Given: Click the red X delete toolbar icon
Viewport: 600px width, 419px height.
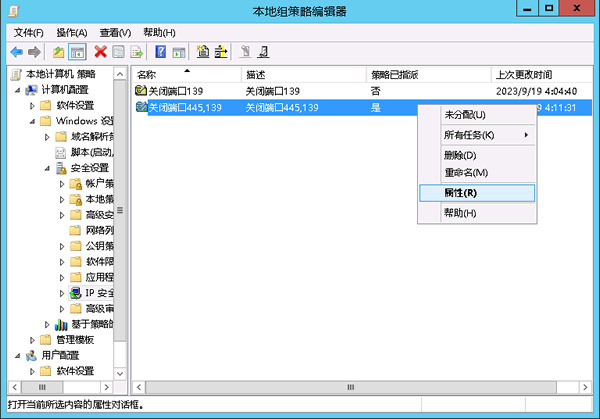Looking at the screenshot, I should (x=101, y=52).
